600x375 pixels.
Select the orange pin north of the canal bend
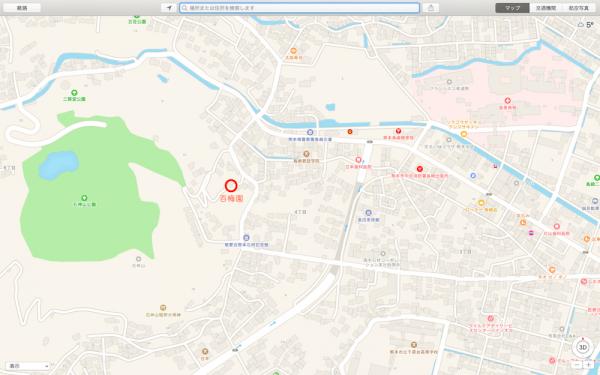tap(293, 51)
